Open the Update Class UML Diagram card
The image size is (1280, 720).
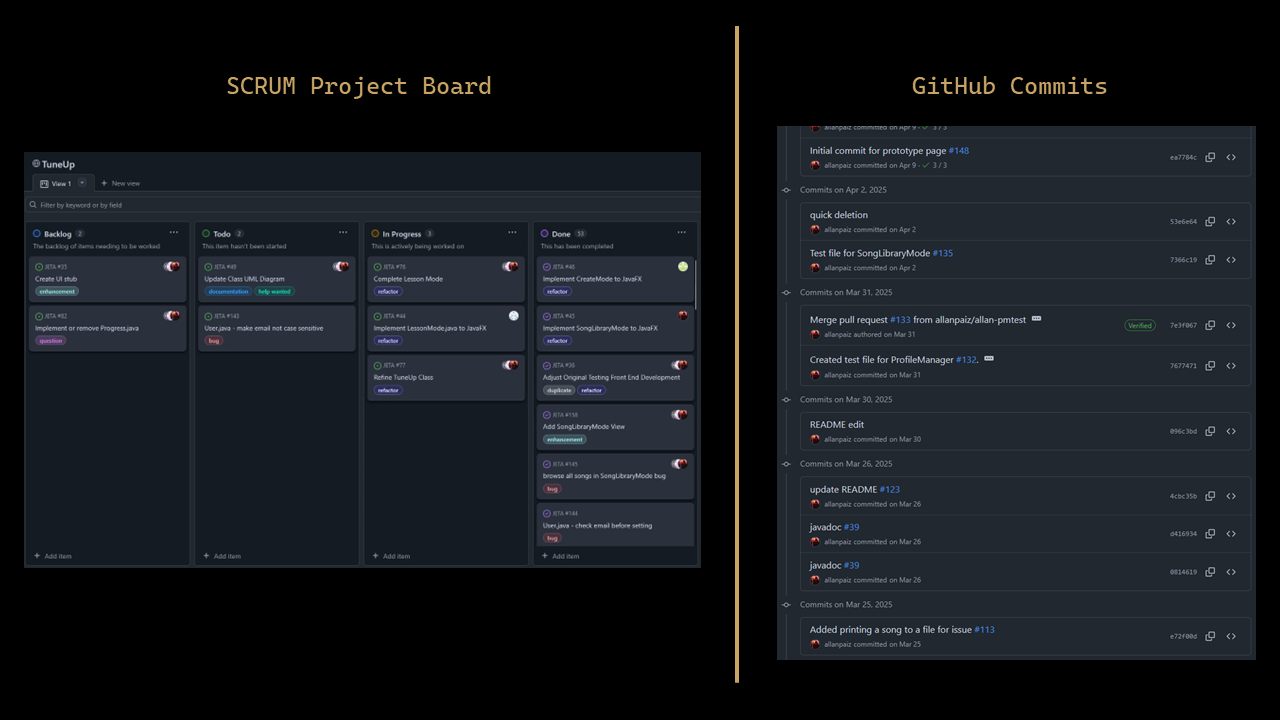click(x=276, y=279)
